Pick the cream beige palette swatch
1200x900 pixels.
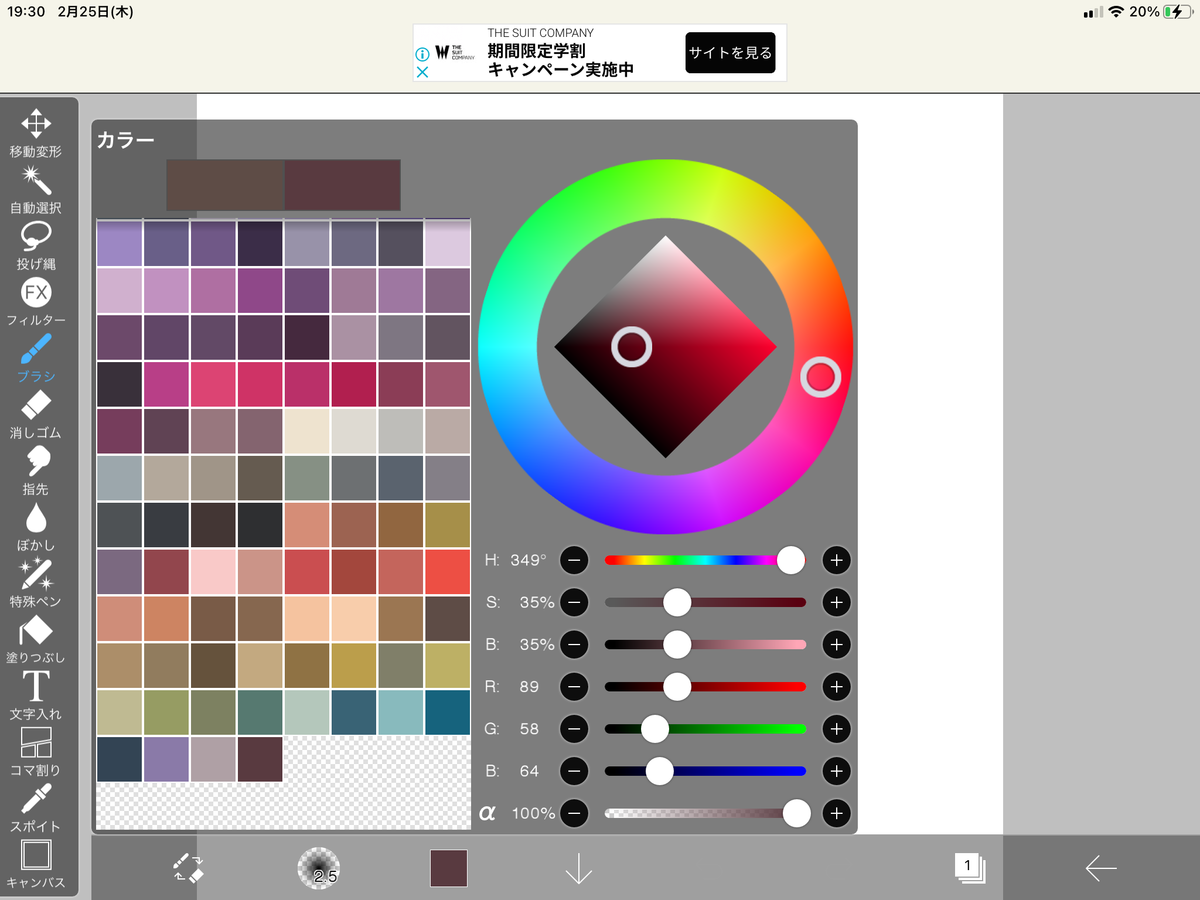click(x=307, y=431)
